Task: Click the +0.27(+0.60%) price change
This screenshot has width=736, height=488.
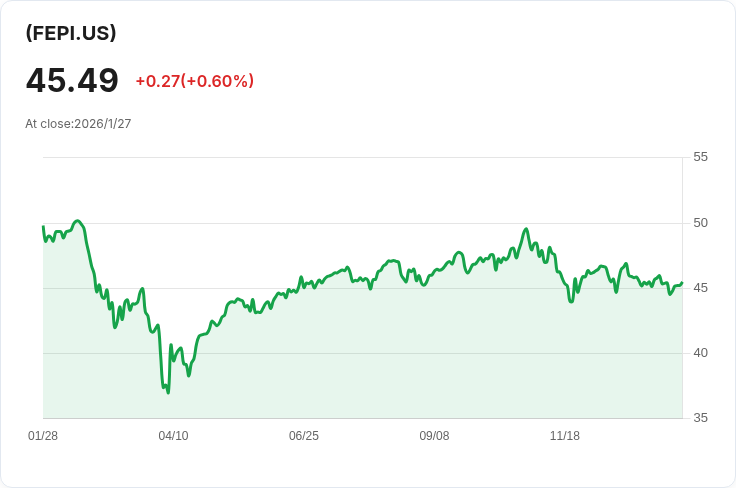Action: (x=194, y=81)
